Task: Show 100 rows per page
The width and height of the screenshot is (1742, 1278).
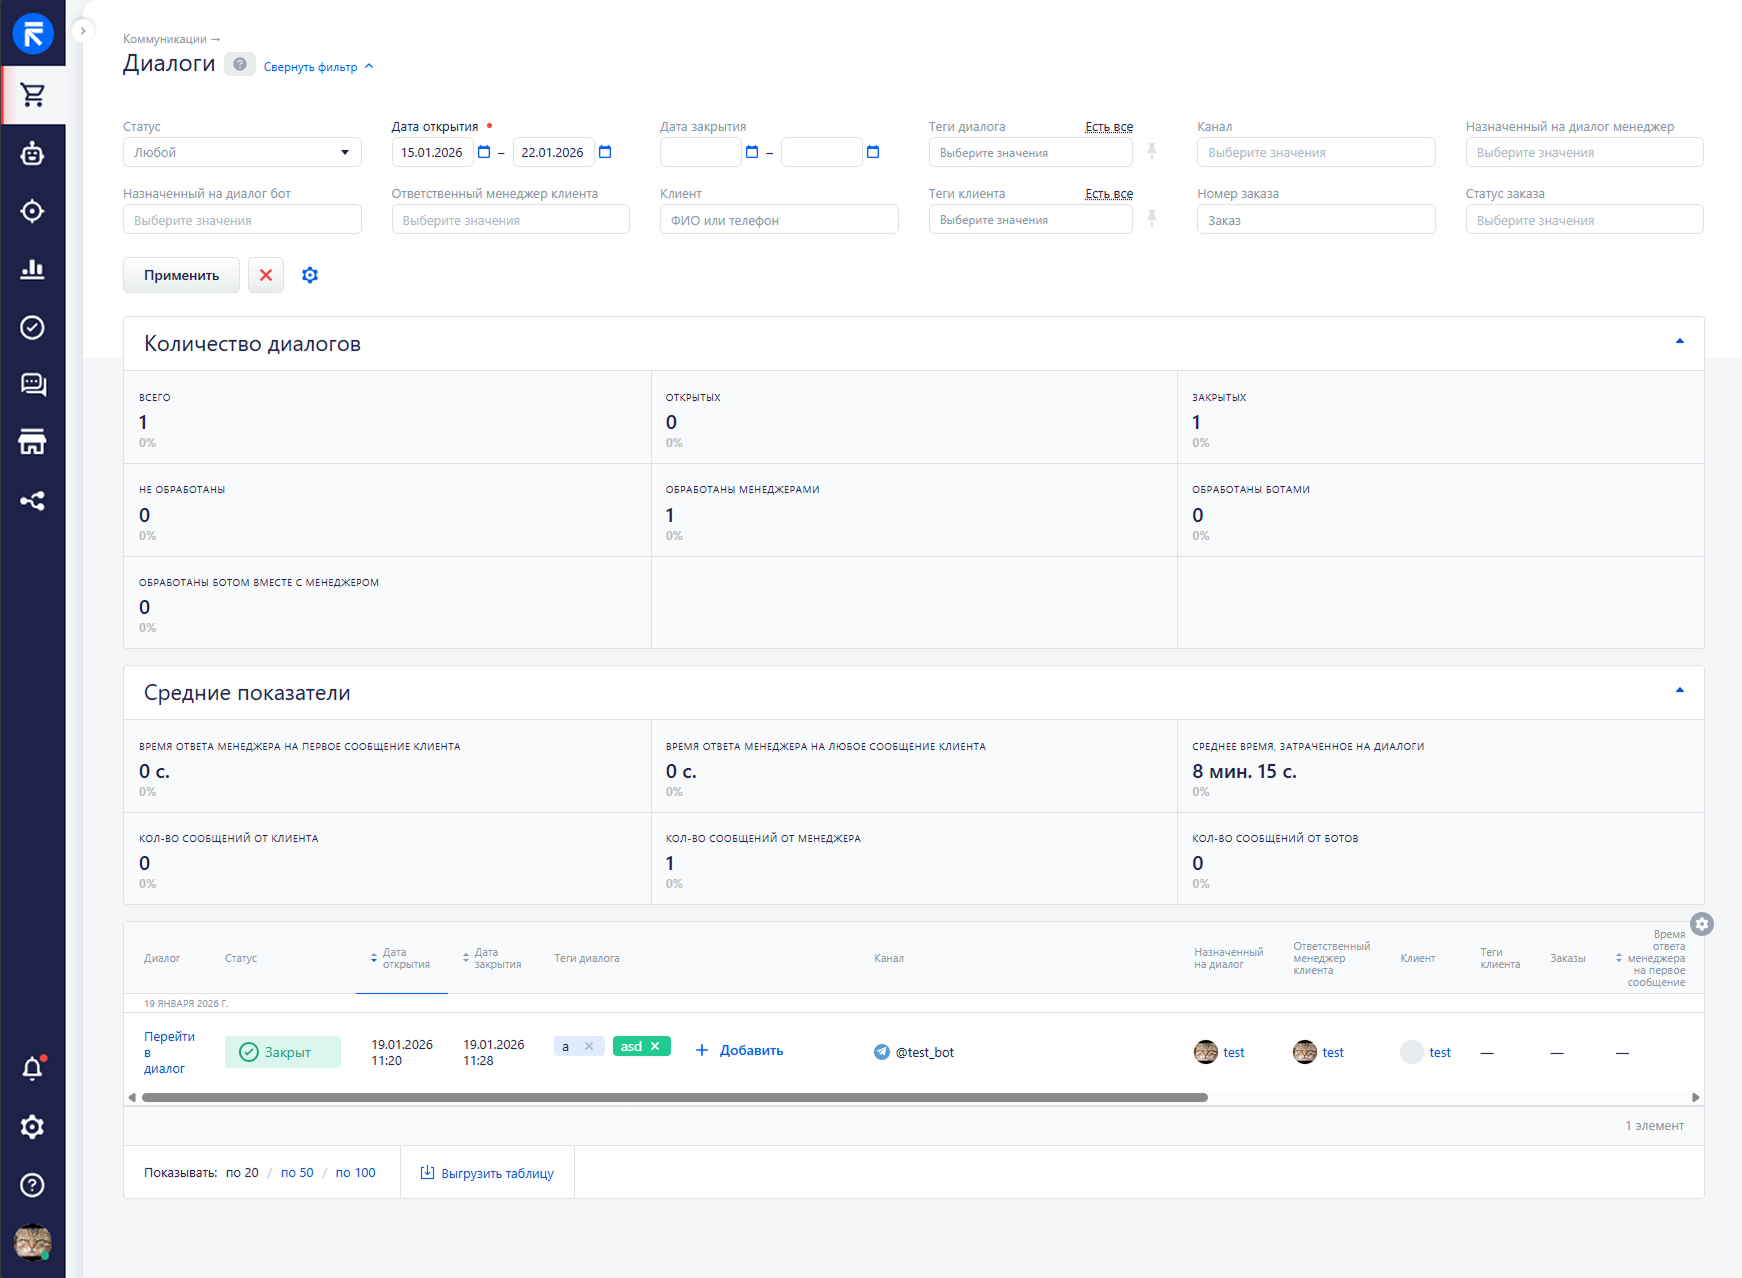Action: tap(355, 1173)
